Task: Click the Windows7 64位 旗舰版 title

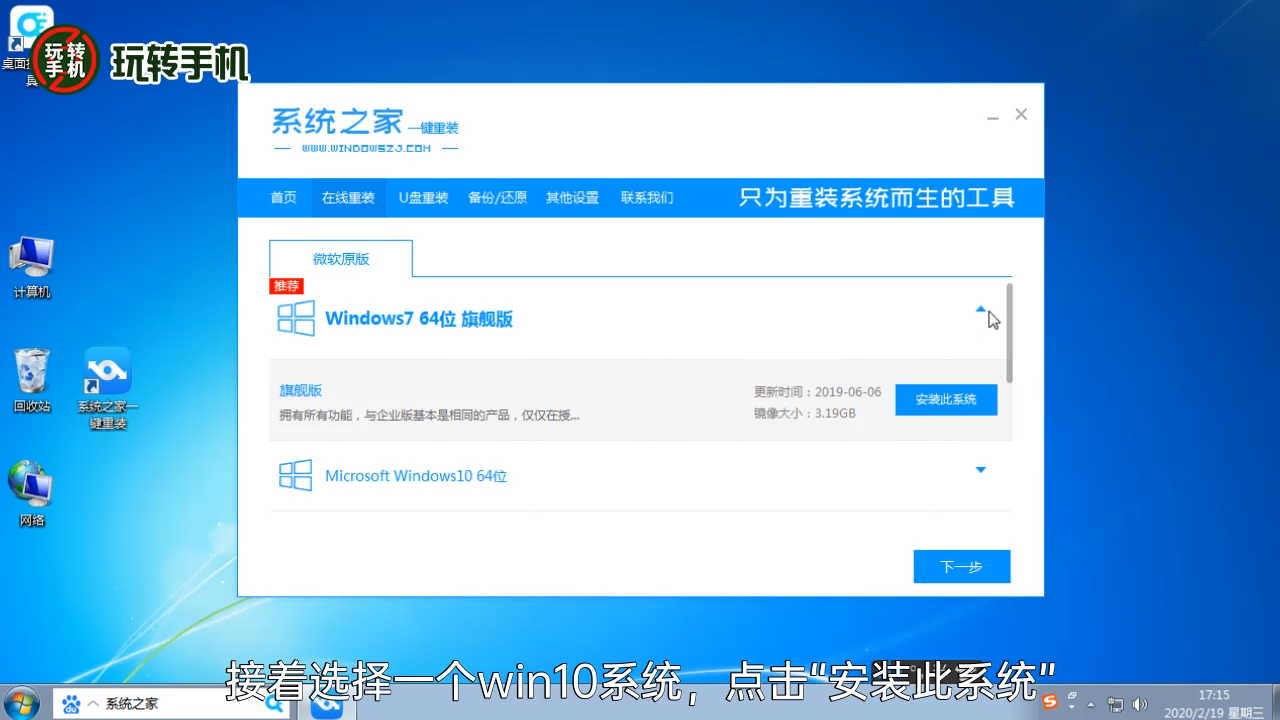Action: click(419, 319)
